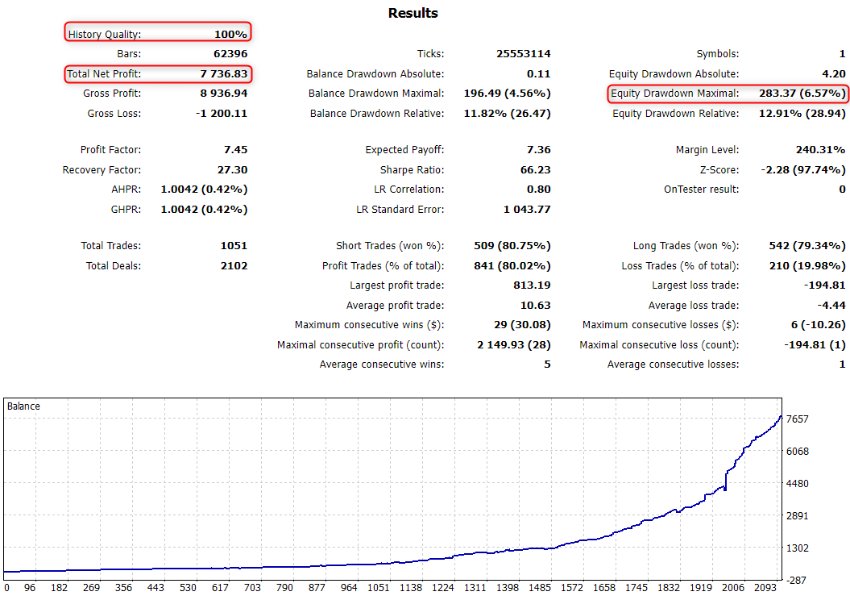Click the Balance label in the chart

(x=24, y=407)
